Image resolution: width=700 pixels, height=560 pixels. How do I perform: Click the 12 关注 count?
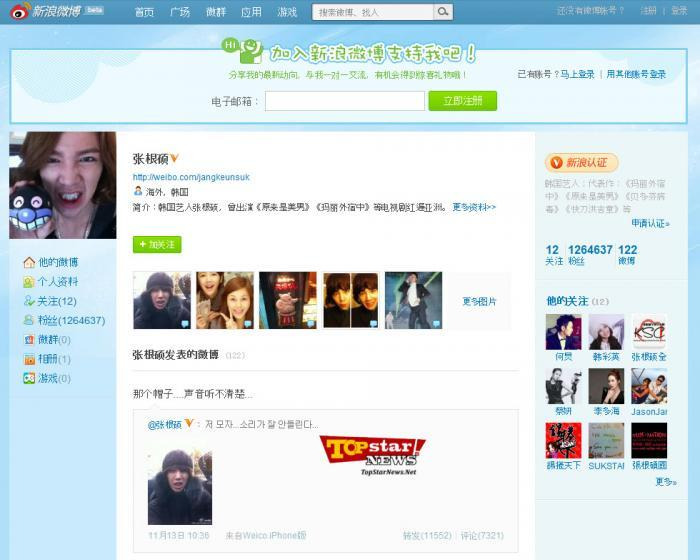pos(554,255)
